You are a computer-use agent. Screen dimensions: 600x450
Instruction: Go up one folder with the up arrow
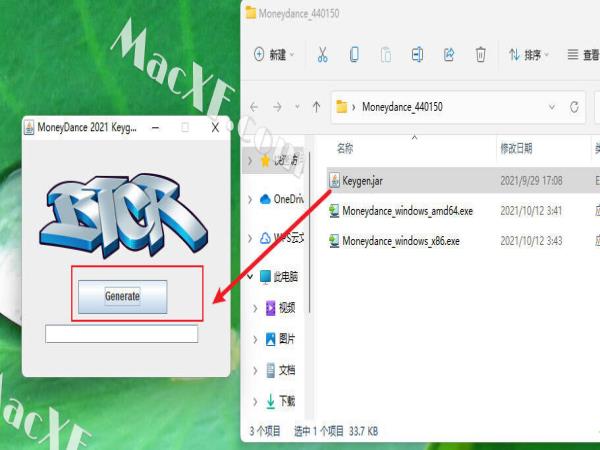(316, 107)
